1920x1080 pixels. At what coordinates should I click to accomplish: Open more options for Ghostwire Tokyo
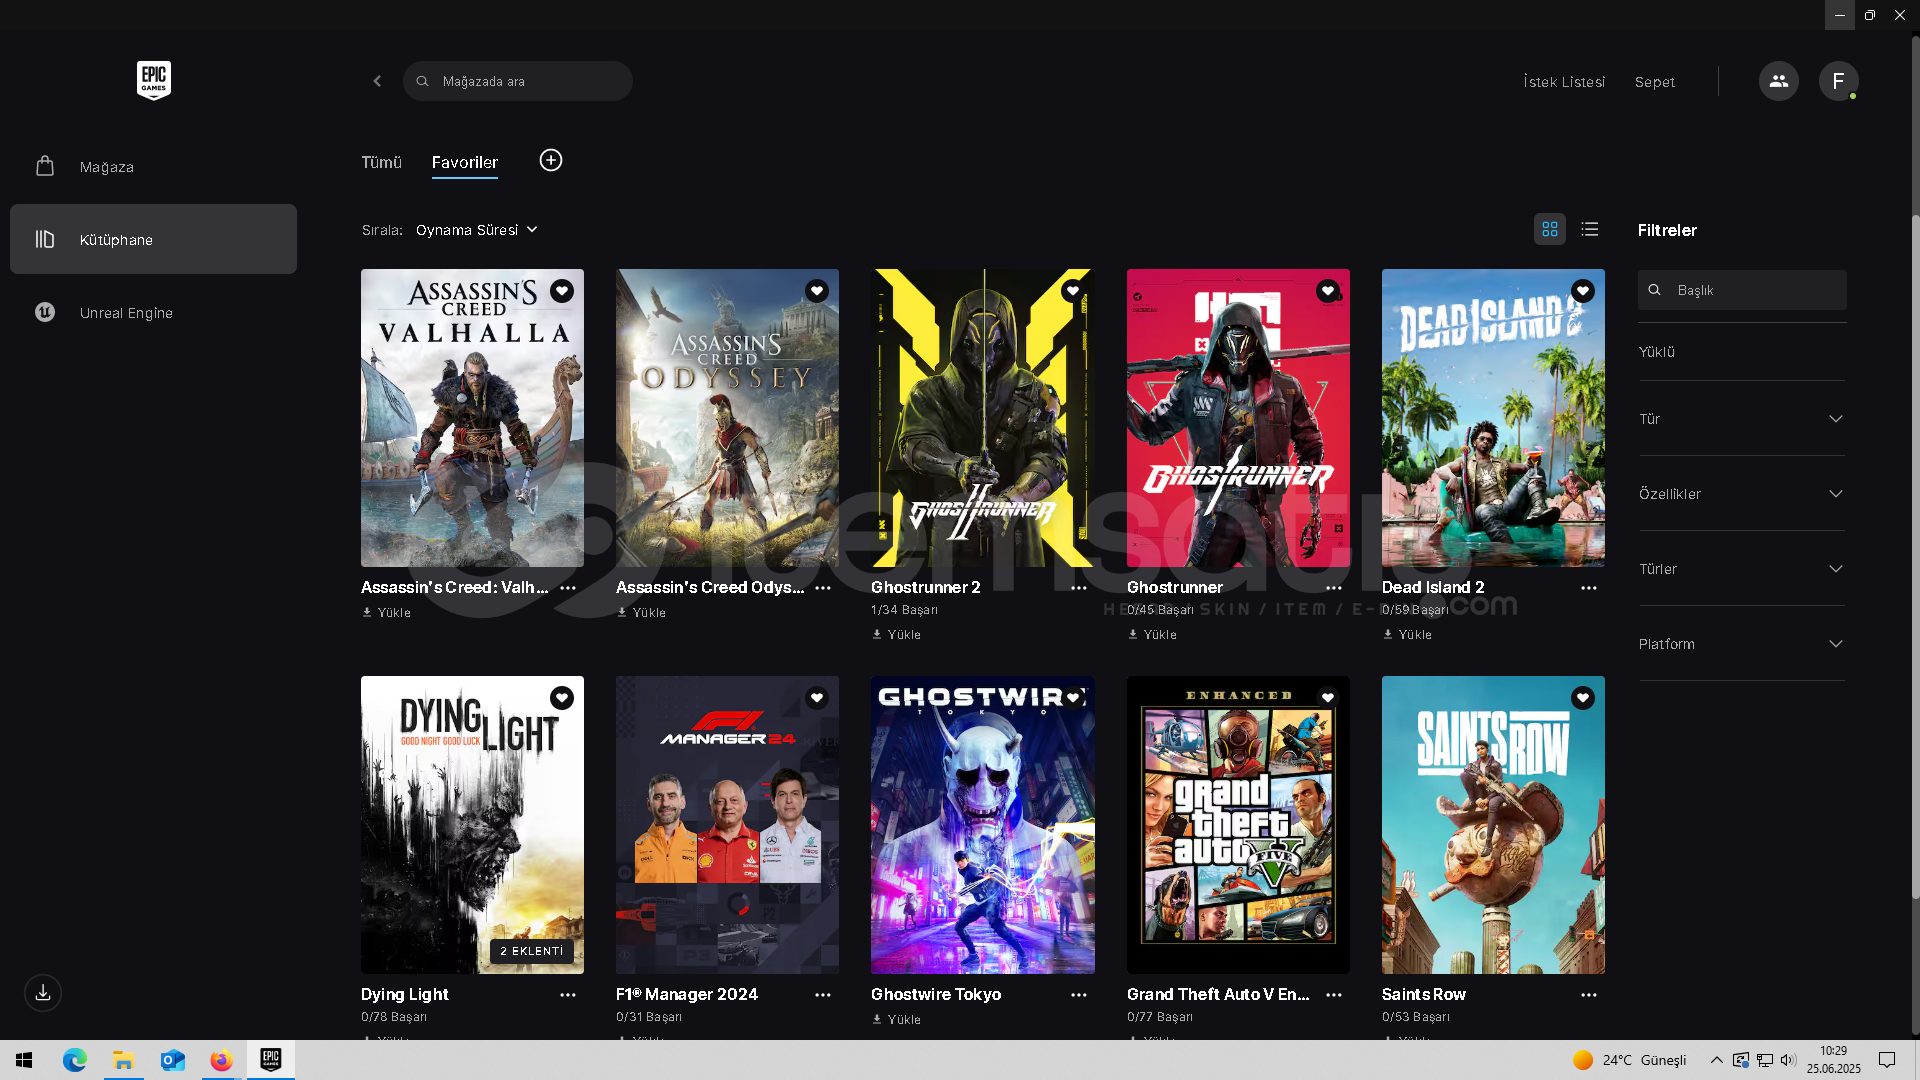[1079, 995]
